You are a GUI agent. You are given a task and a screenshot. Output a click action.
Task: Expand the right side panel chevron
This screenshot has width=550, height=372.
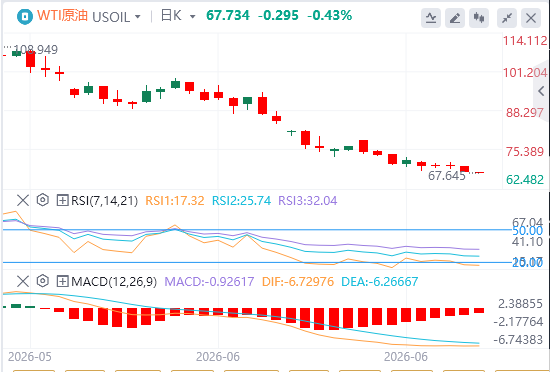(x=541, y=92)
